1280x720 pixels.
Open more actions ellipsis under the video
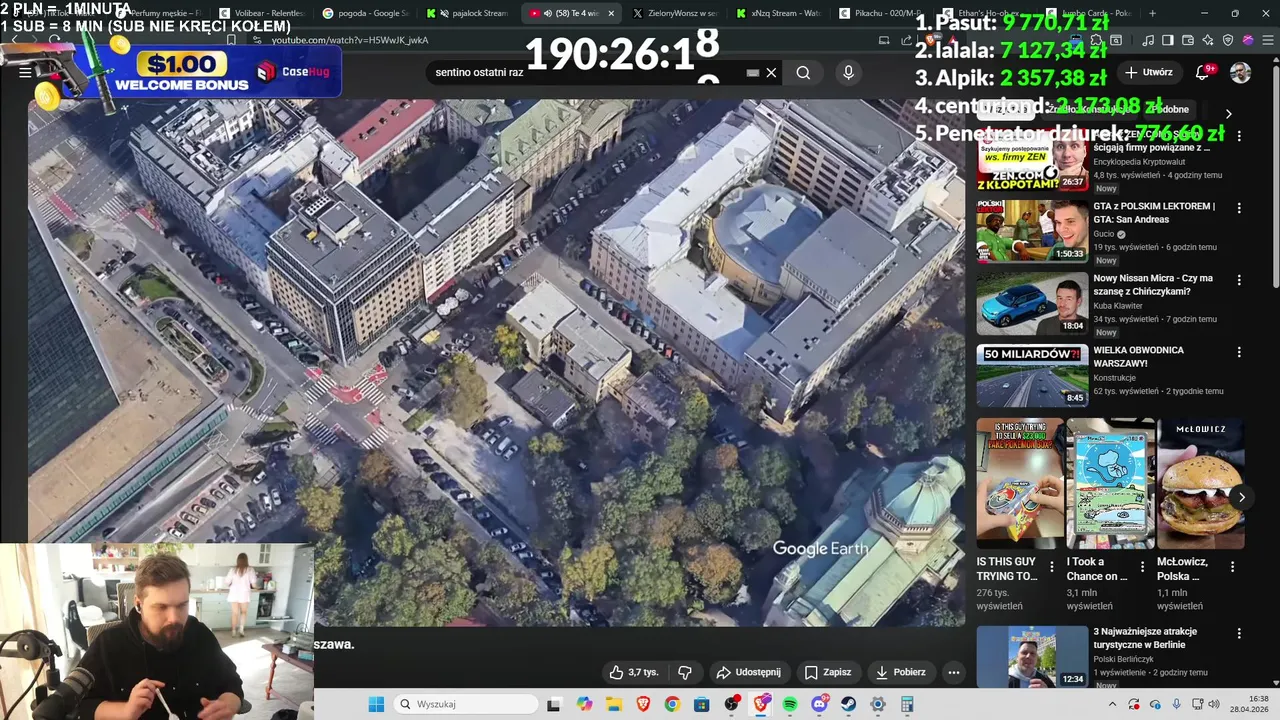(954, 672)
